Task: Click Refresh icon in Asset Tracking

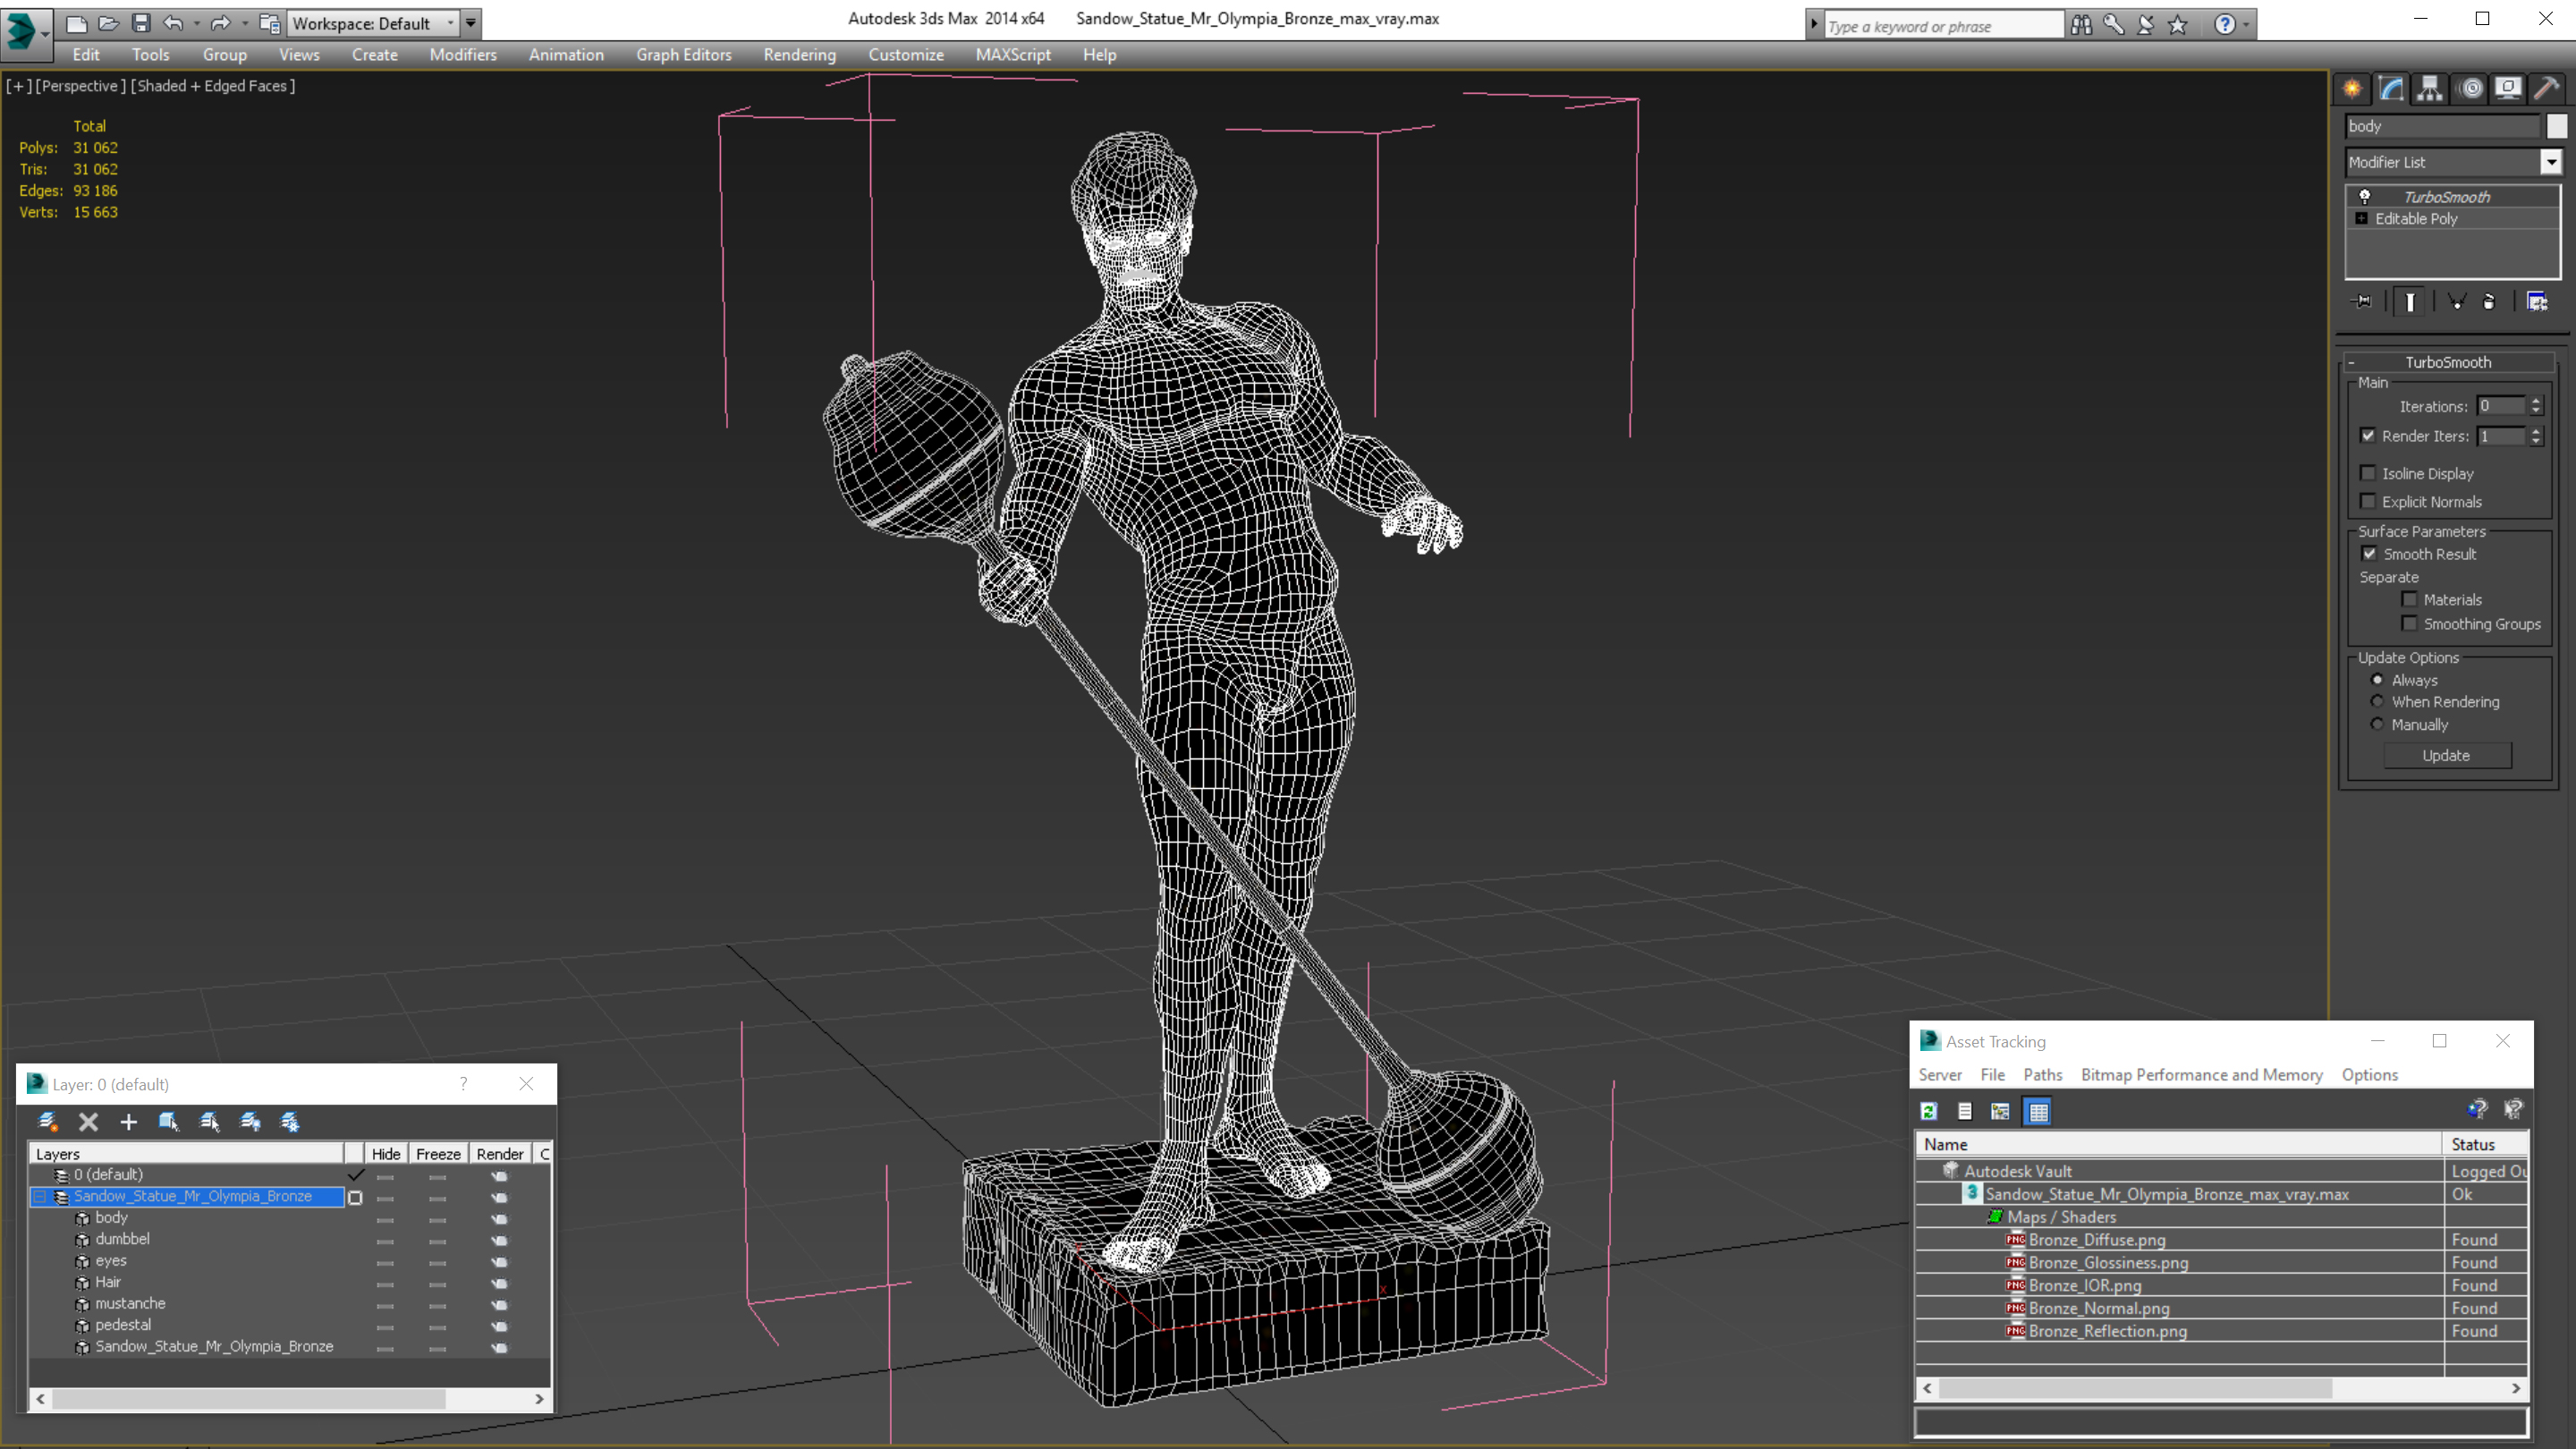Action: [x=1929, y=1111]
